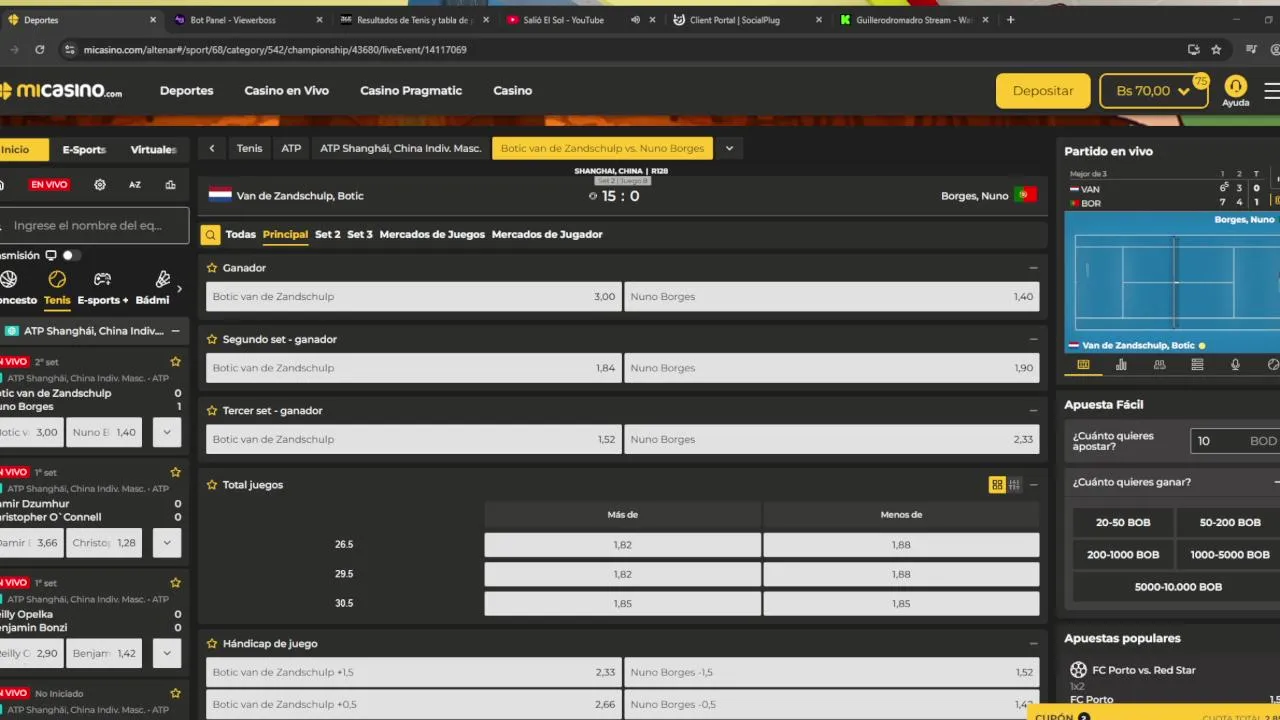Open the microphone commentary icon in live widget
1280x720 pixels.
click(x=1235, y=365)
